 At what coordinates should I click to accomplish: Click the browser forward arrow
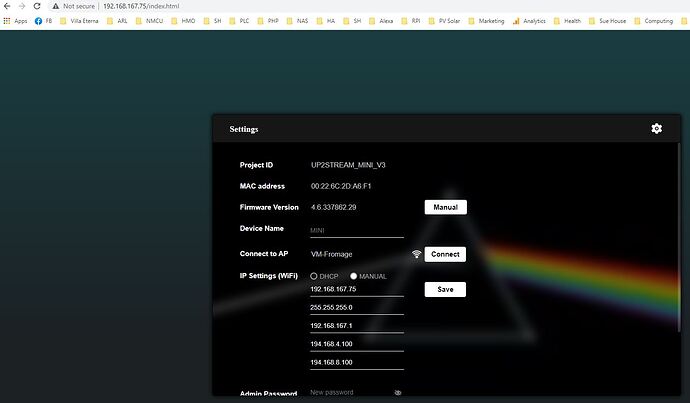coord(22,6)
